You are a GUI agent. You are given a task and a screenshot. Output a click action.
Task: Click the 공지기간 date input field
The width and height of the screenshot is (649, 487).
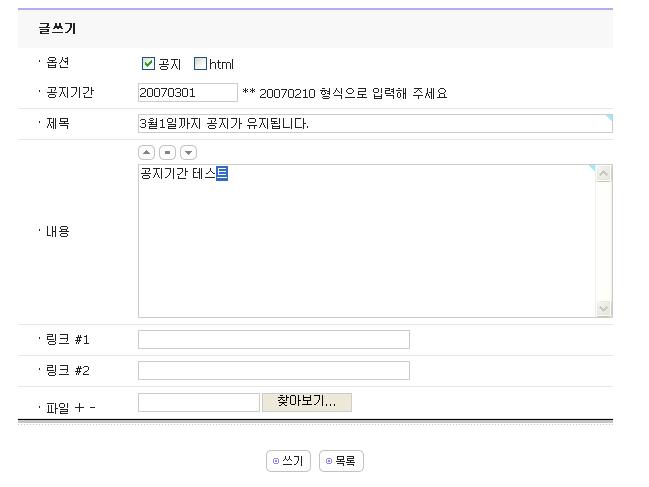(x=187, y=93)
